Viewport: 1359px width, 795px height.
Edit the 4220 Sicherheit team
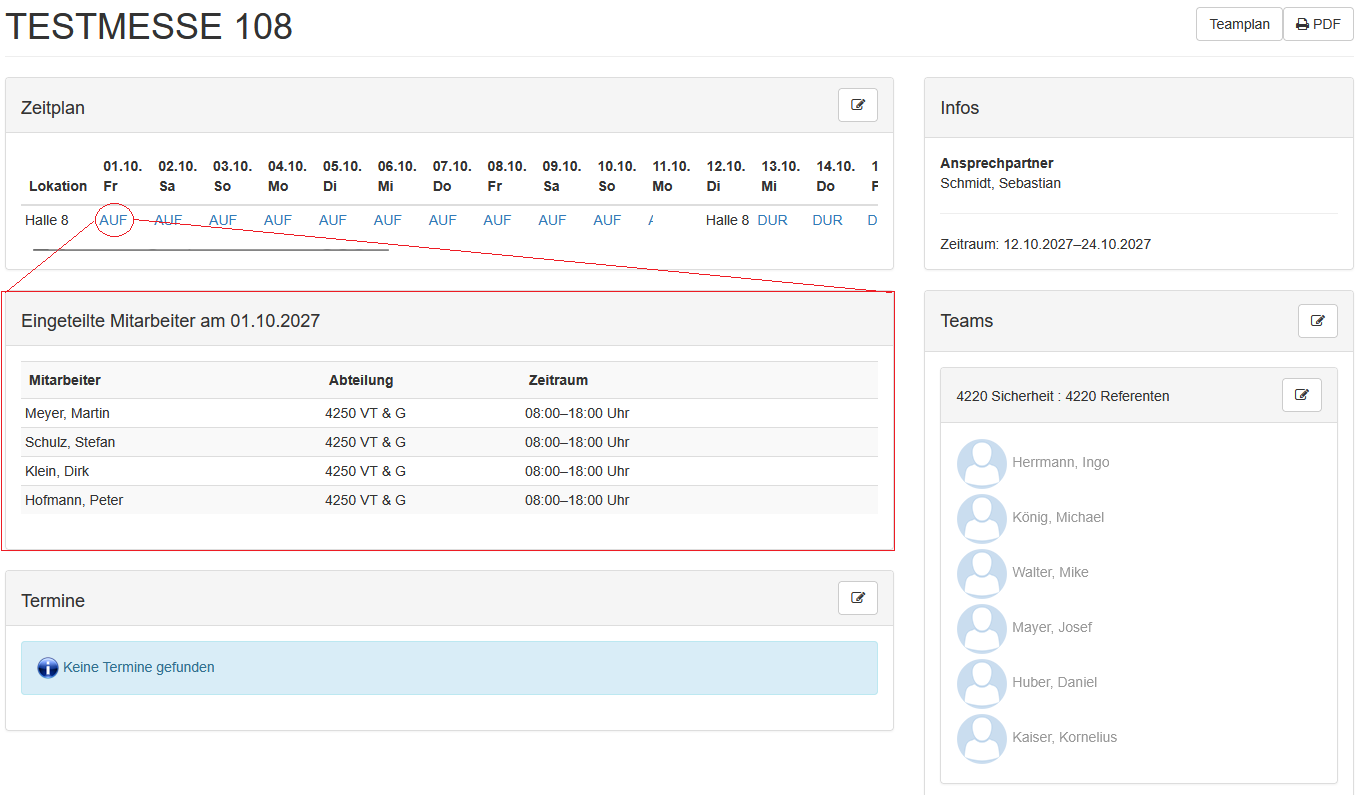[1301, 395]
